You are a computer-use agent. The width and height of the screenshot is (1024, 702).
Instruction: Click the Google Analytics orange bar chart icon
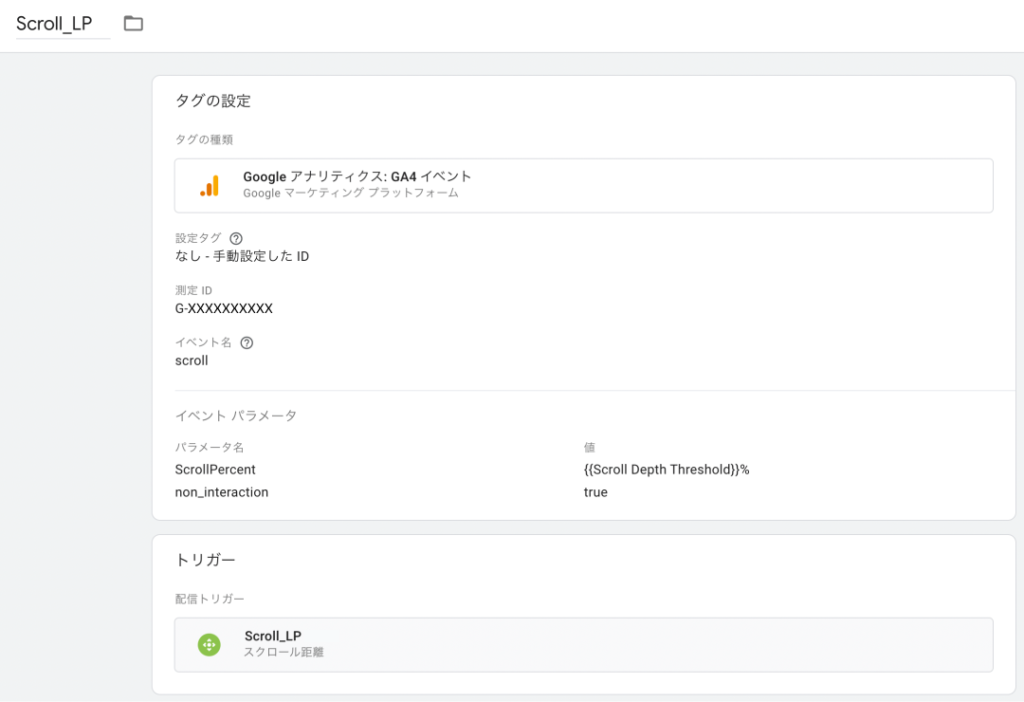(x=209, y=186)
